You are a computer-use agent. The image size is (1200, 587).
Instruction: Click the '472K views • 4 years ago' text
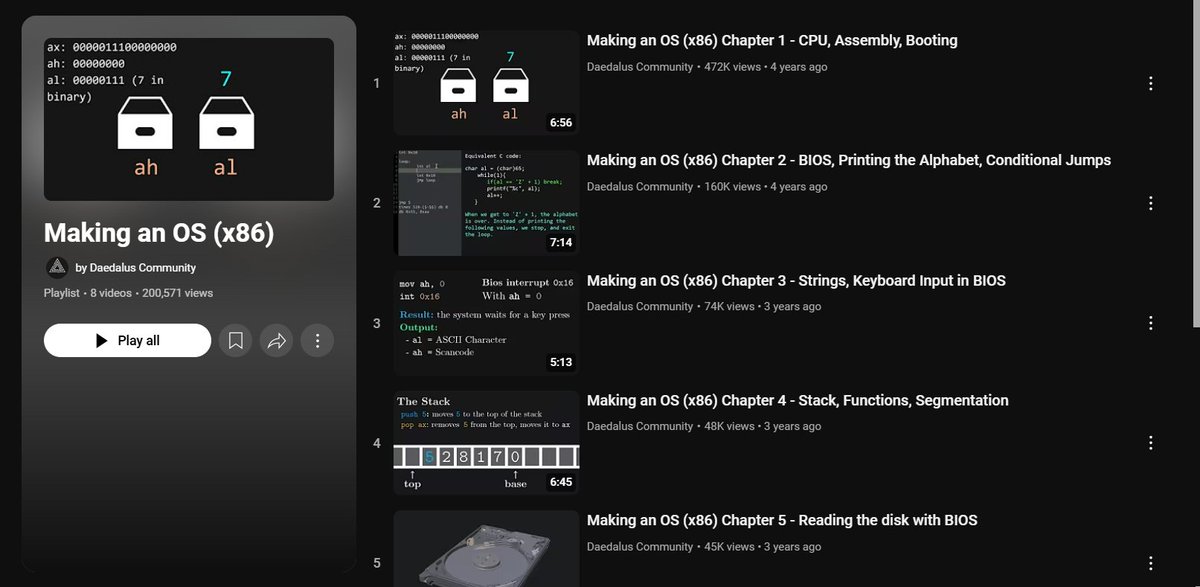click(x=766, y=67)
